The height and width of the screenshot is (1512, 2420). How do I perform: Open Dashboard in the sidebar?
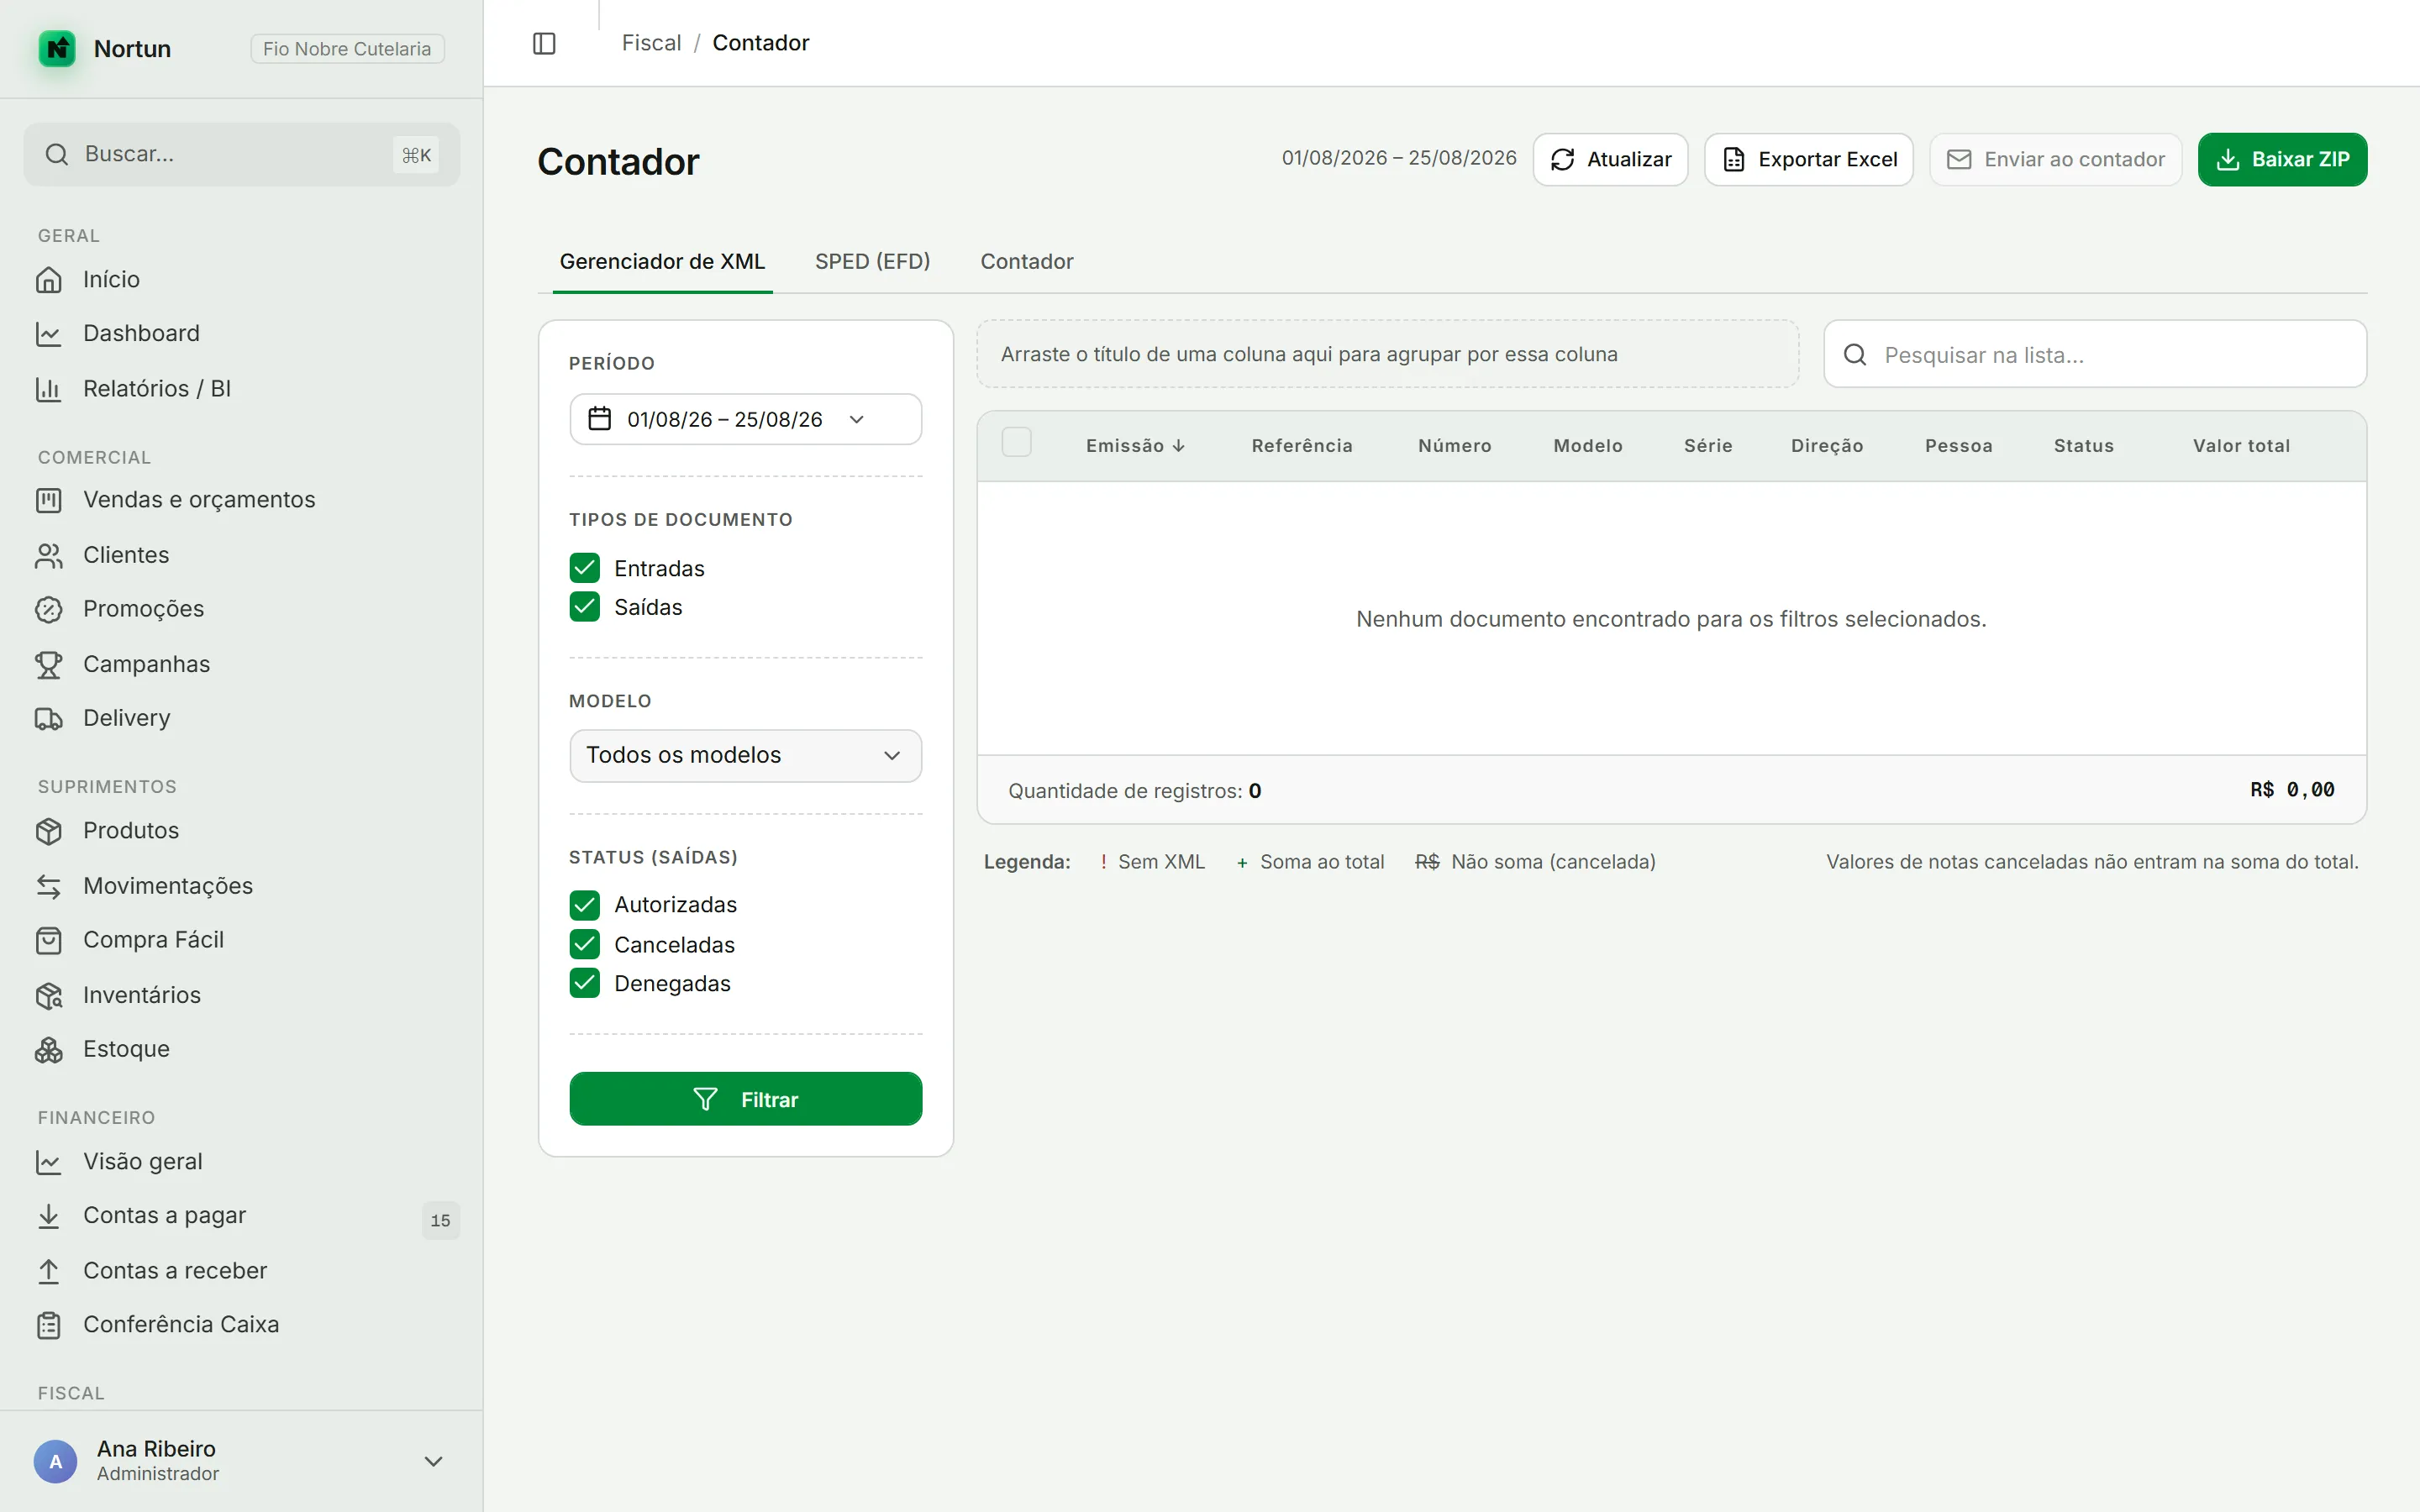point(241,334)
